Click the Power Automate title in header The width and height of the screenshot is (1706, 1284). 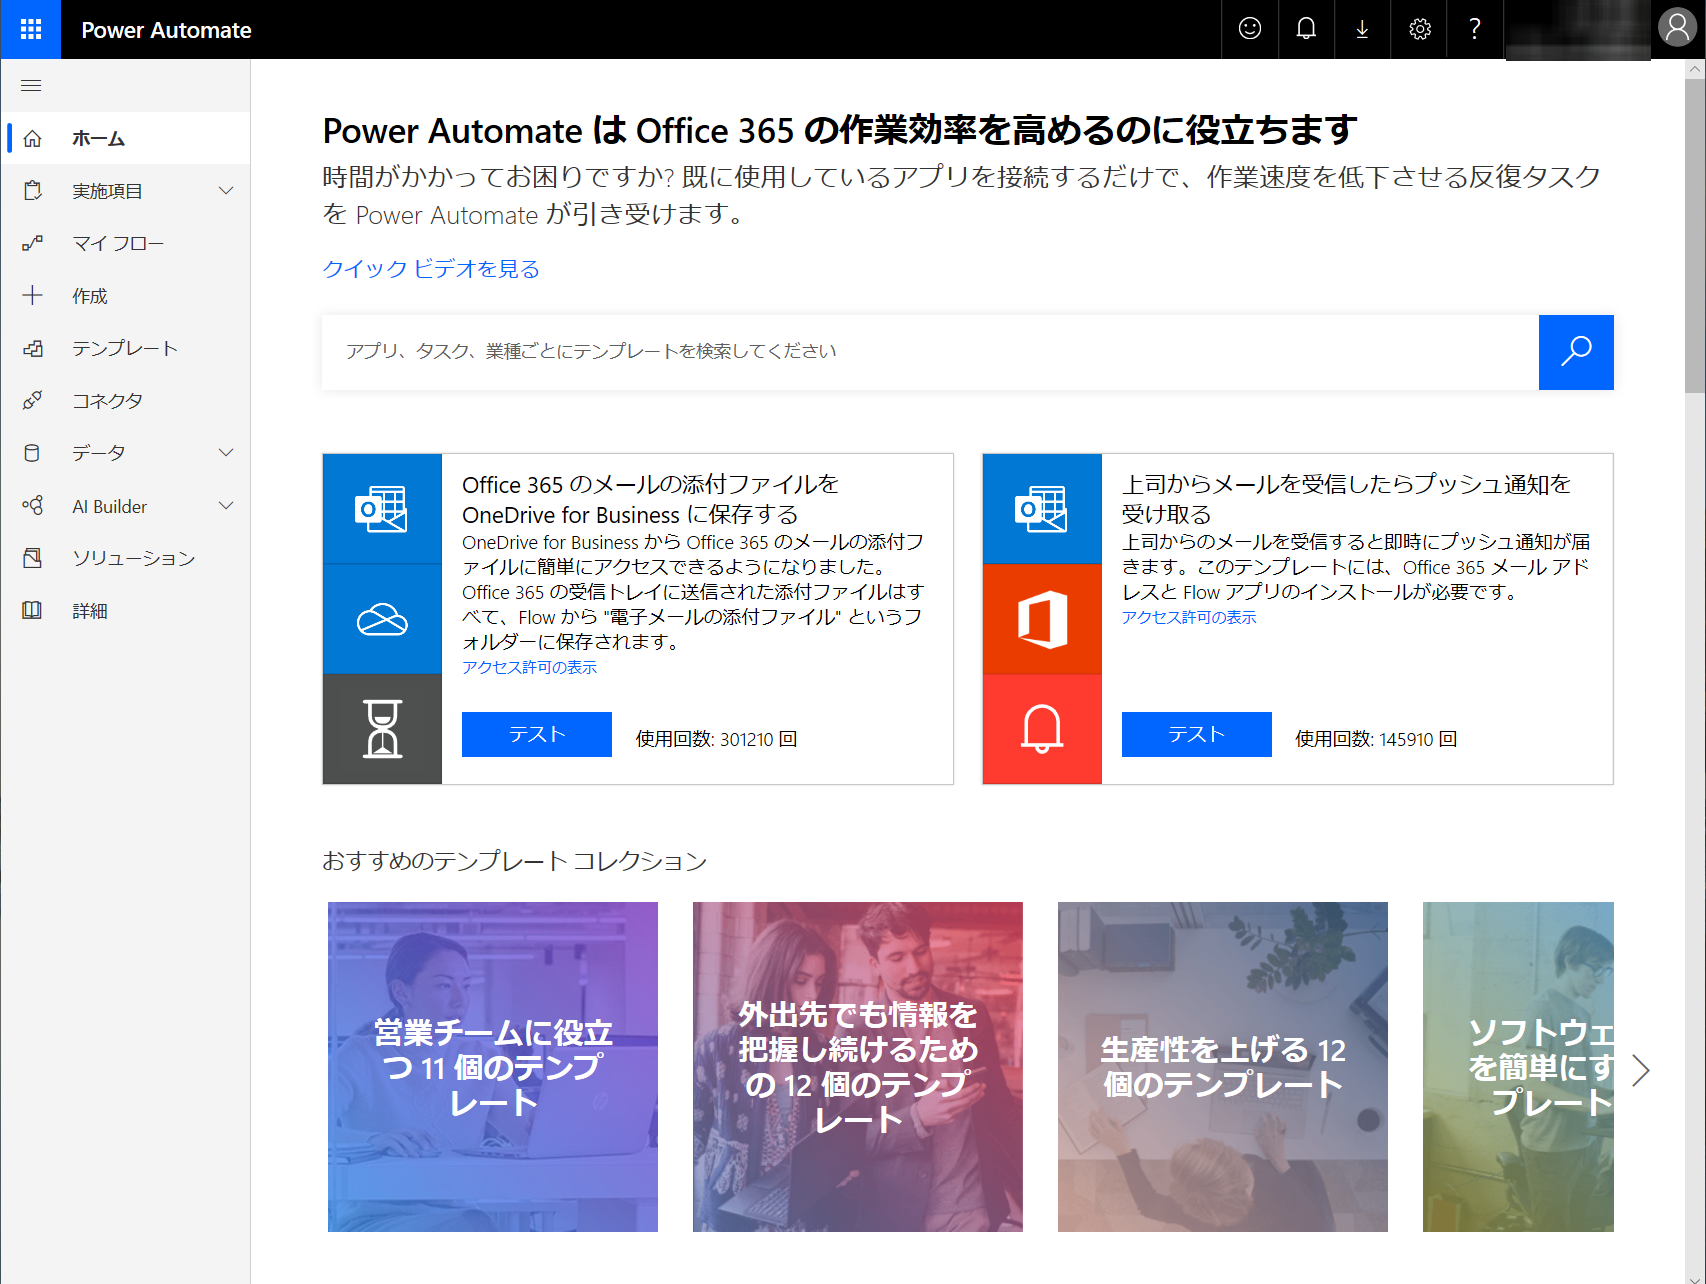pos(166,30)
